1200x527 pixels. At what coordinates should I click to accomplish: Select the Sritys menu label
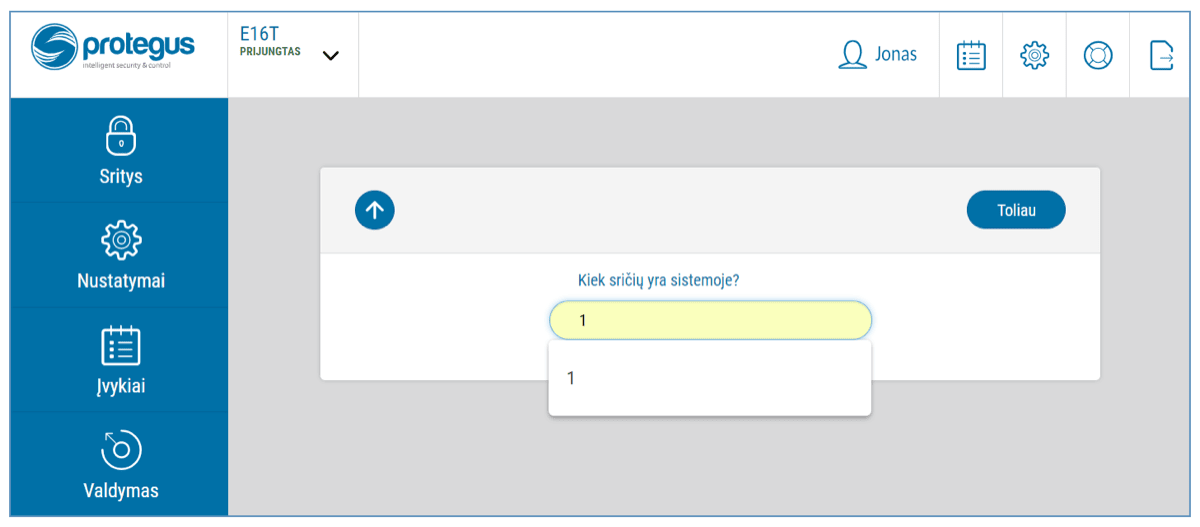tap(121, 177)
